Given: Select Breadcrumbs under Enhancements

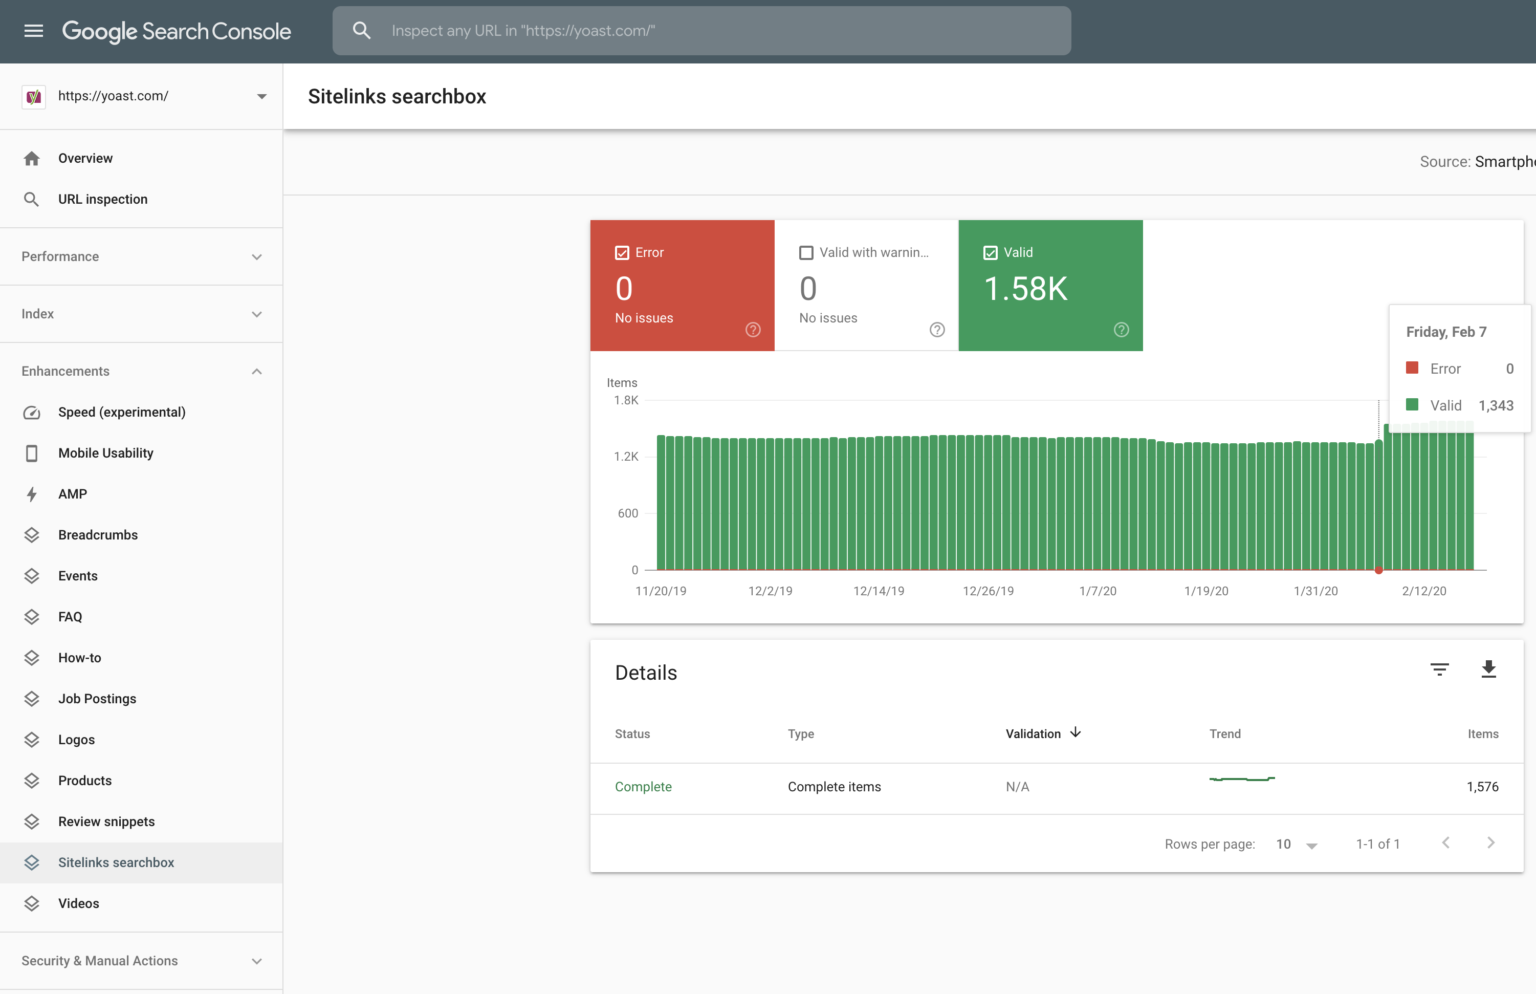Looking at the screenshot, I should [x=97, y=535].
